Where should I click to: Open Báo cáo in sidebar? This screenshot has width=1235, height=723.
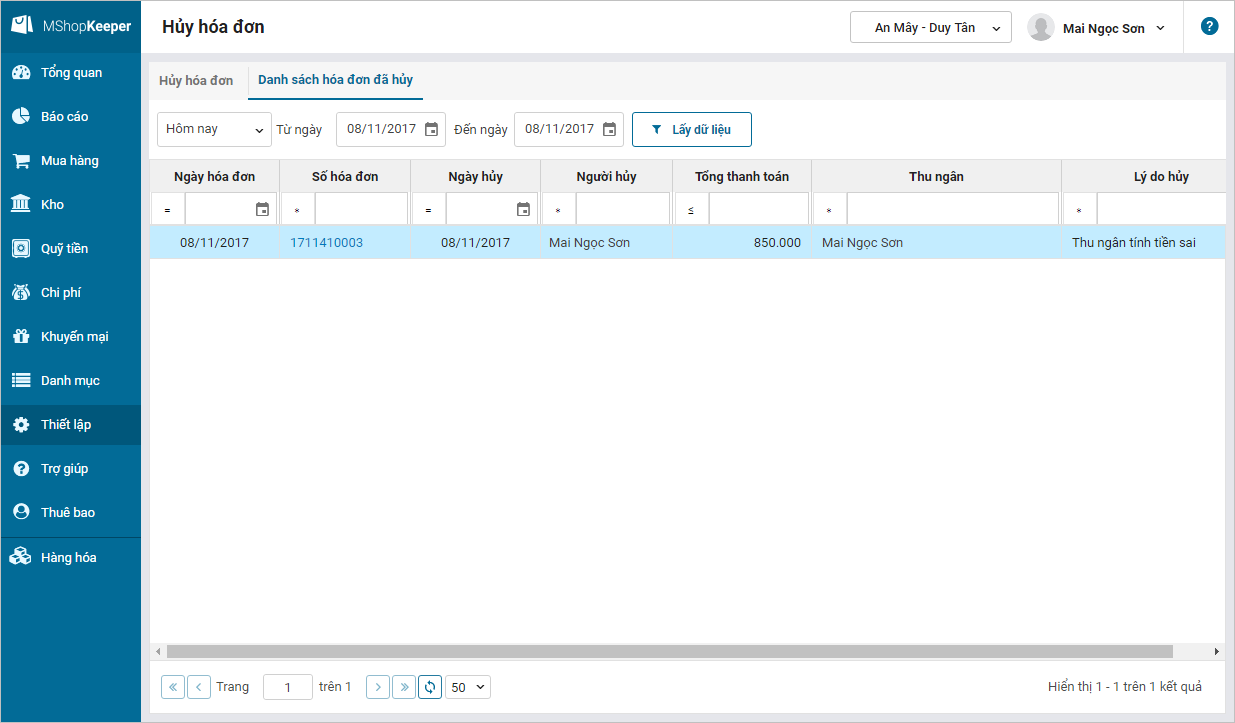pos(64,117)
